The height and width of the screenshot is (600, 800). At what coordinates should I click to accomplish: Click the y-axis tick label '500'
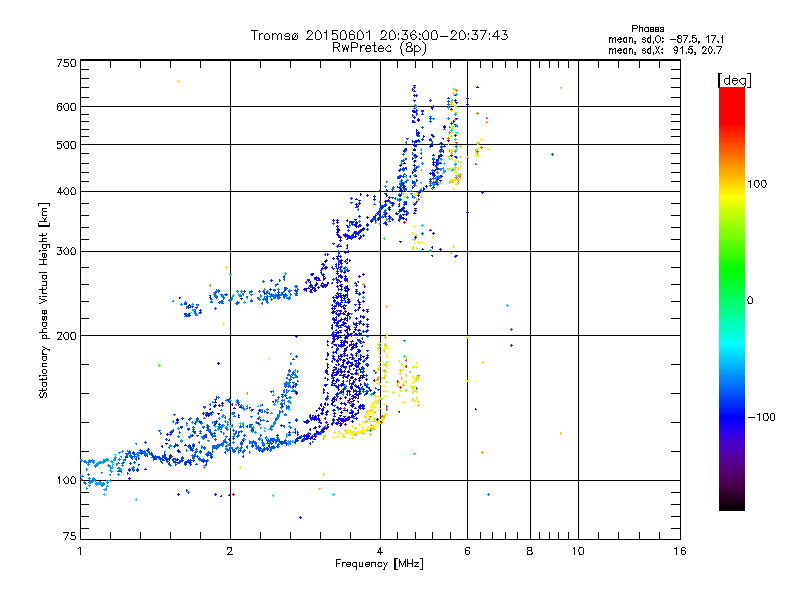(x=67, y=145)
